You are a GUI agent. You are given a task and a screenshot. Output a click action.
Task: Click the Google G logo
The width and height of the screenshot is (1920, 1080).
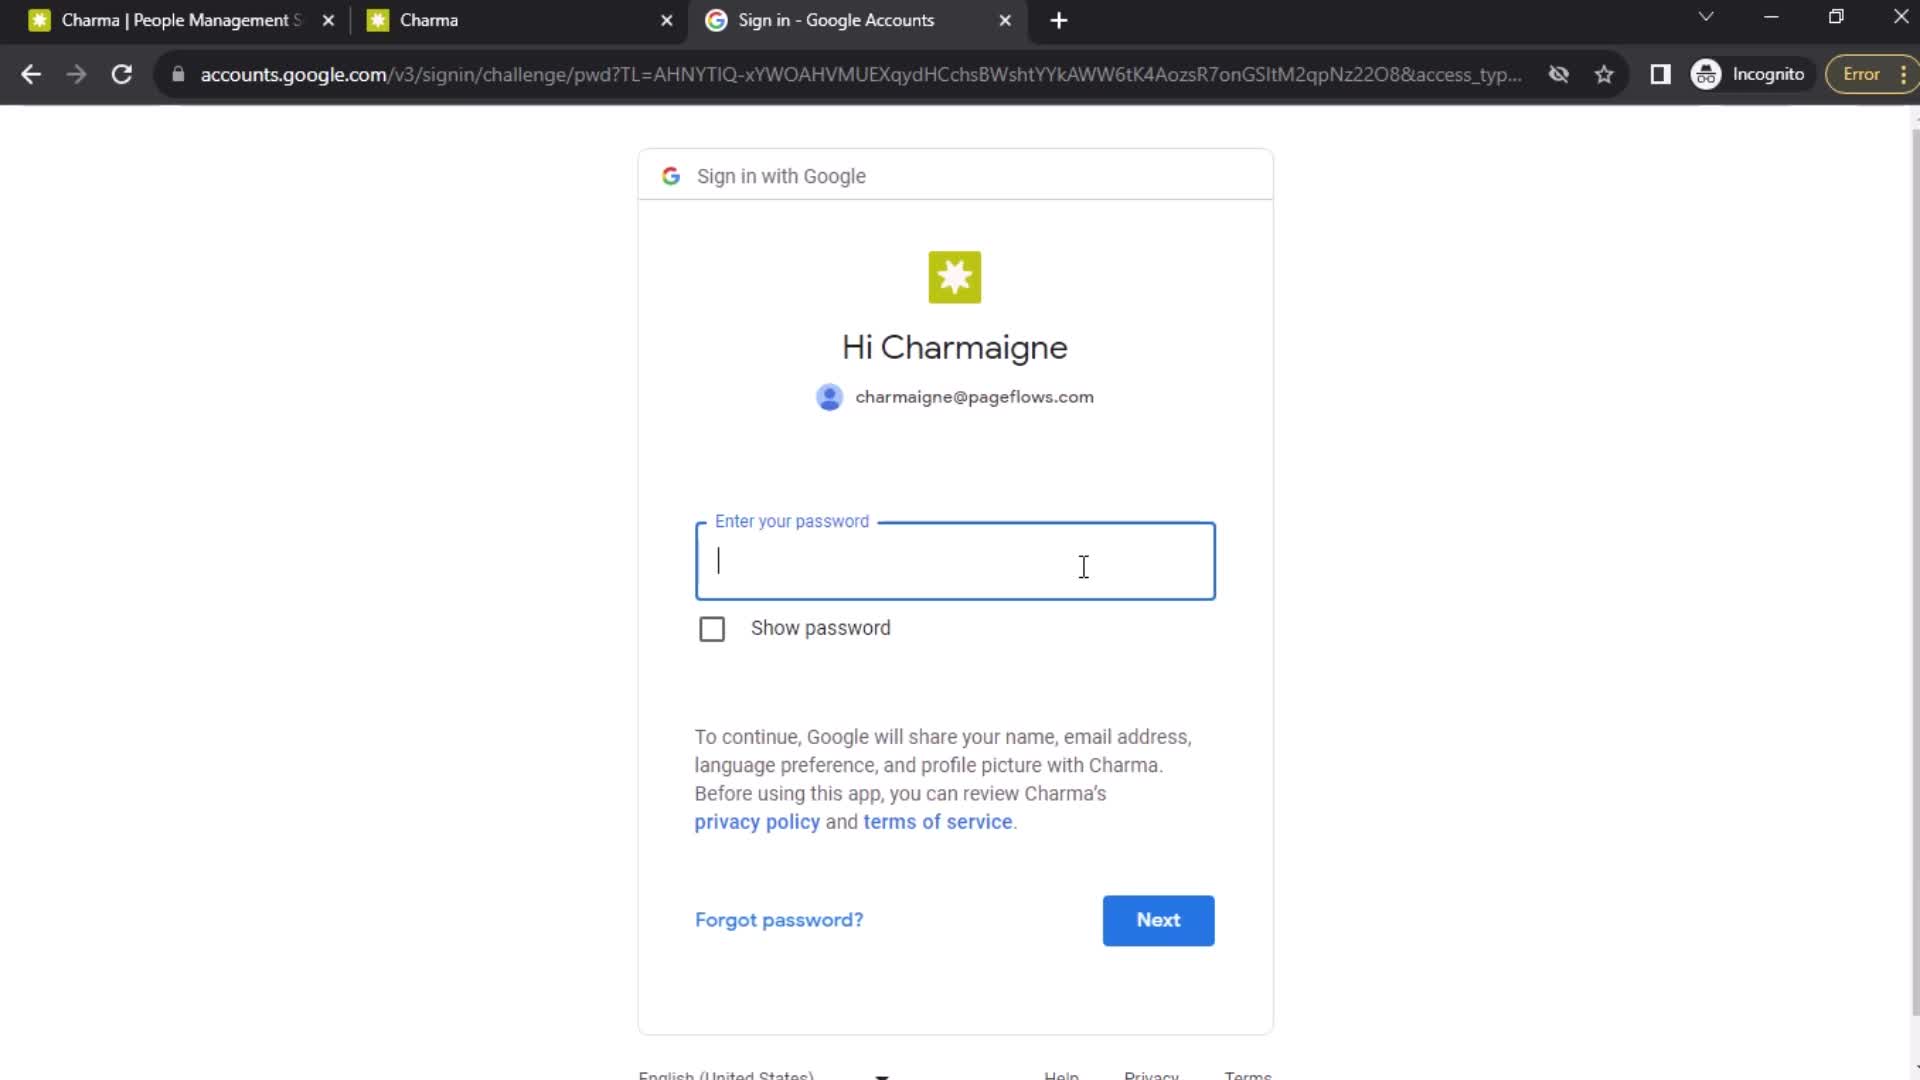tap(671, 176)
